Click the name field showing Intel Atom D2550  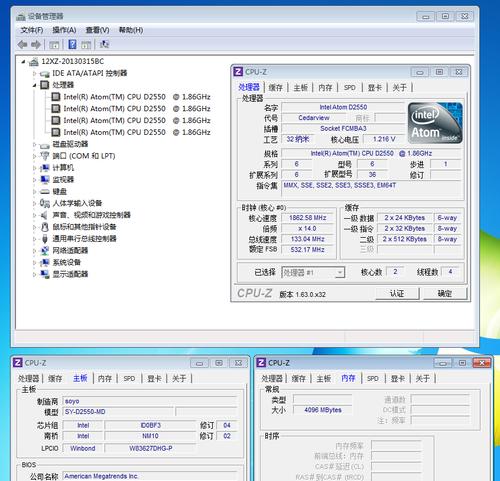click(343, 107)
